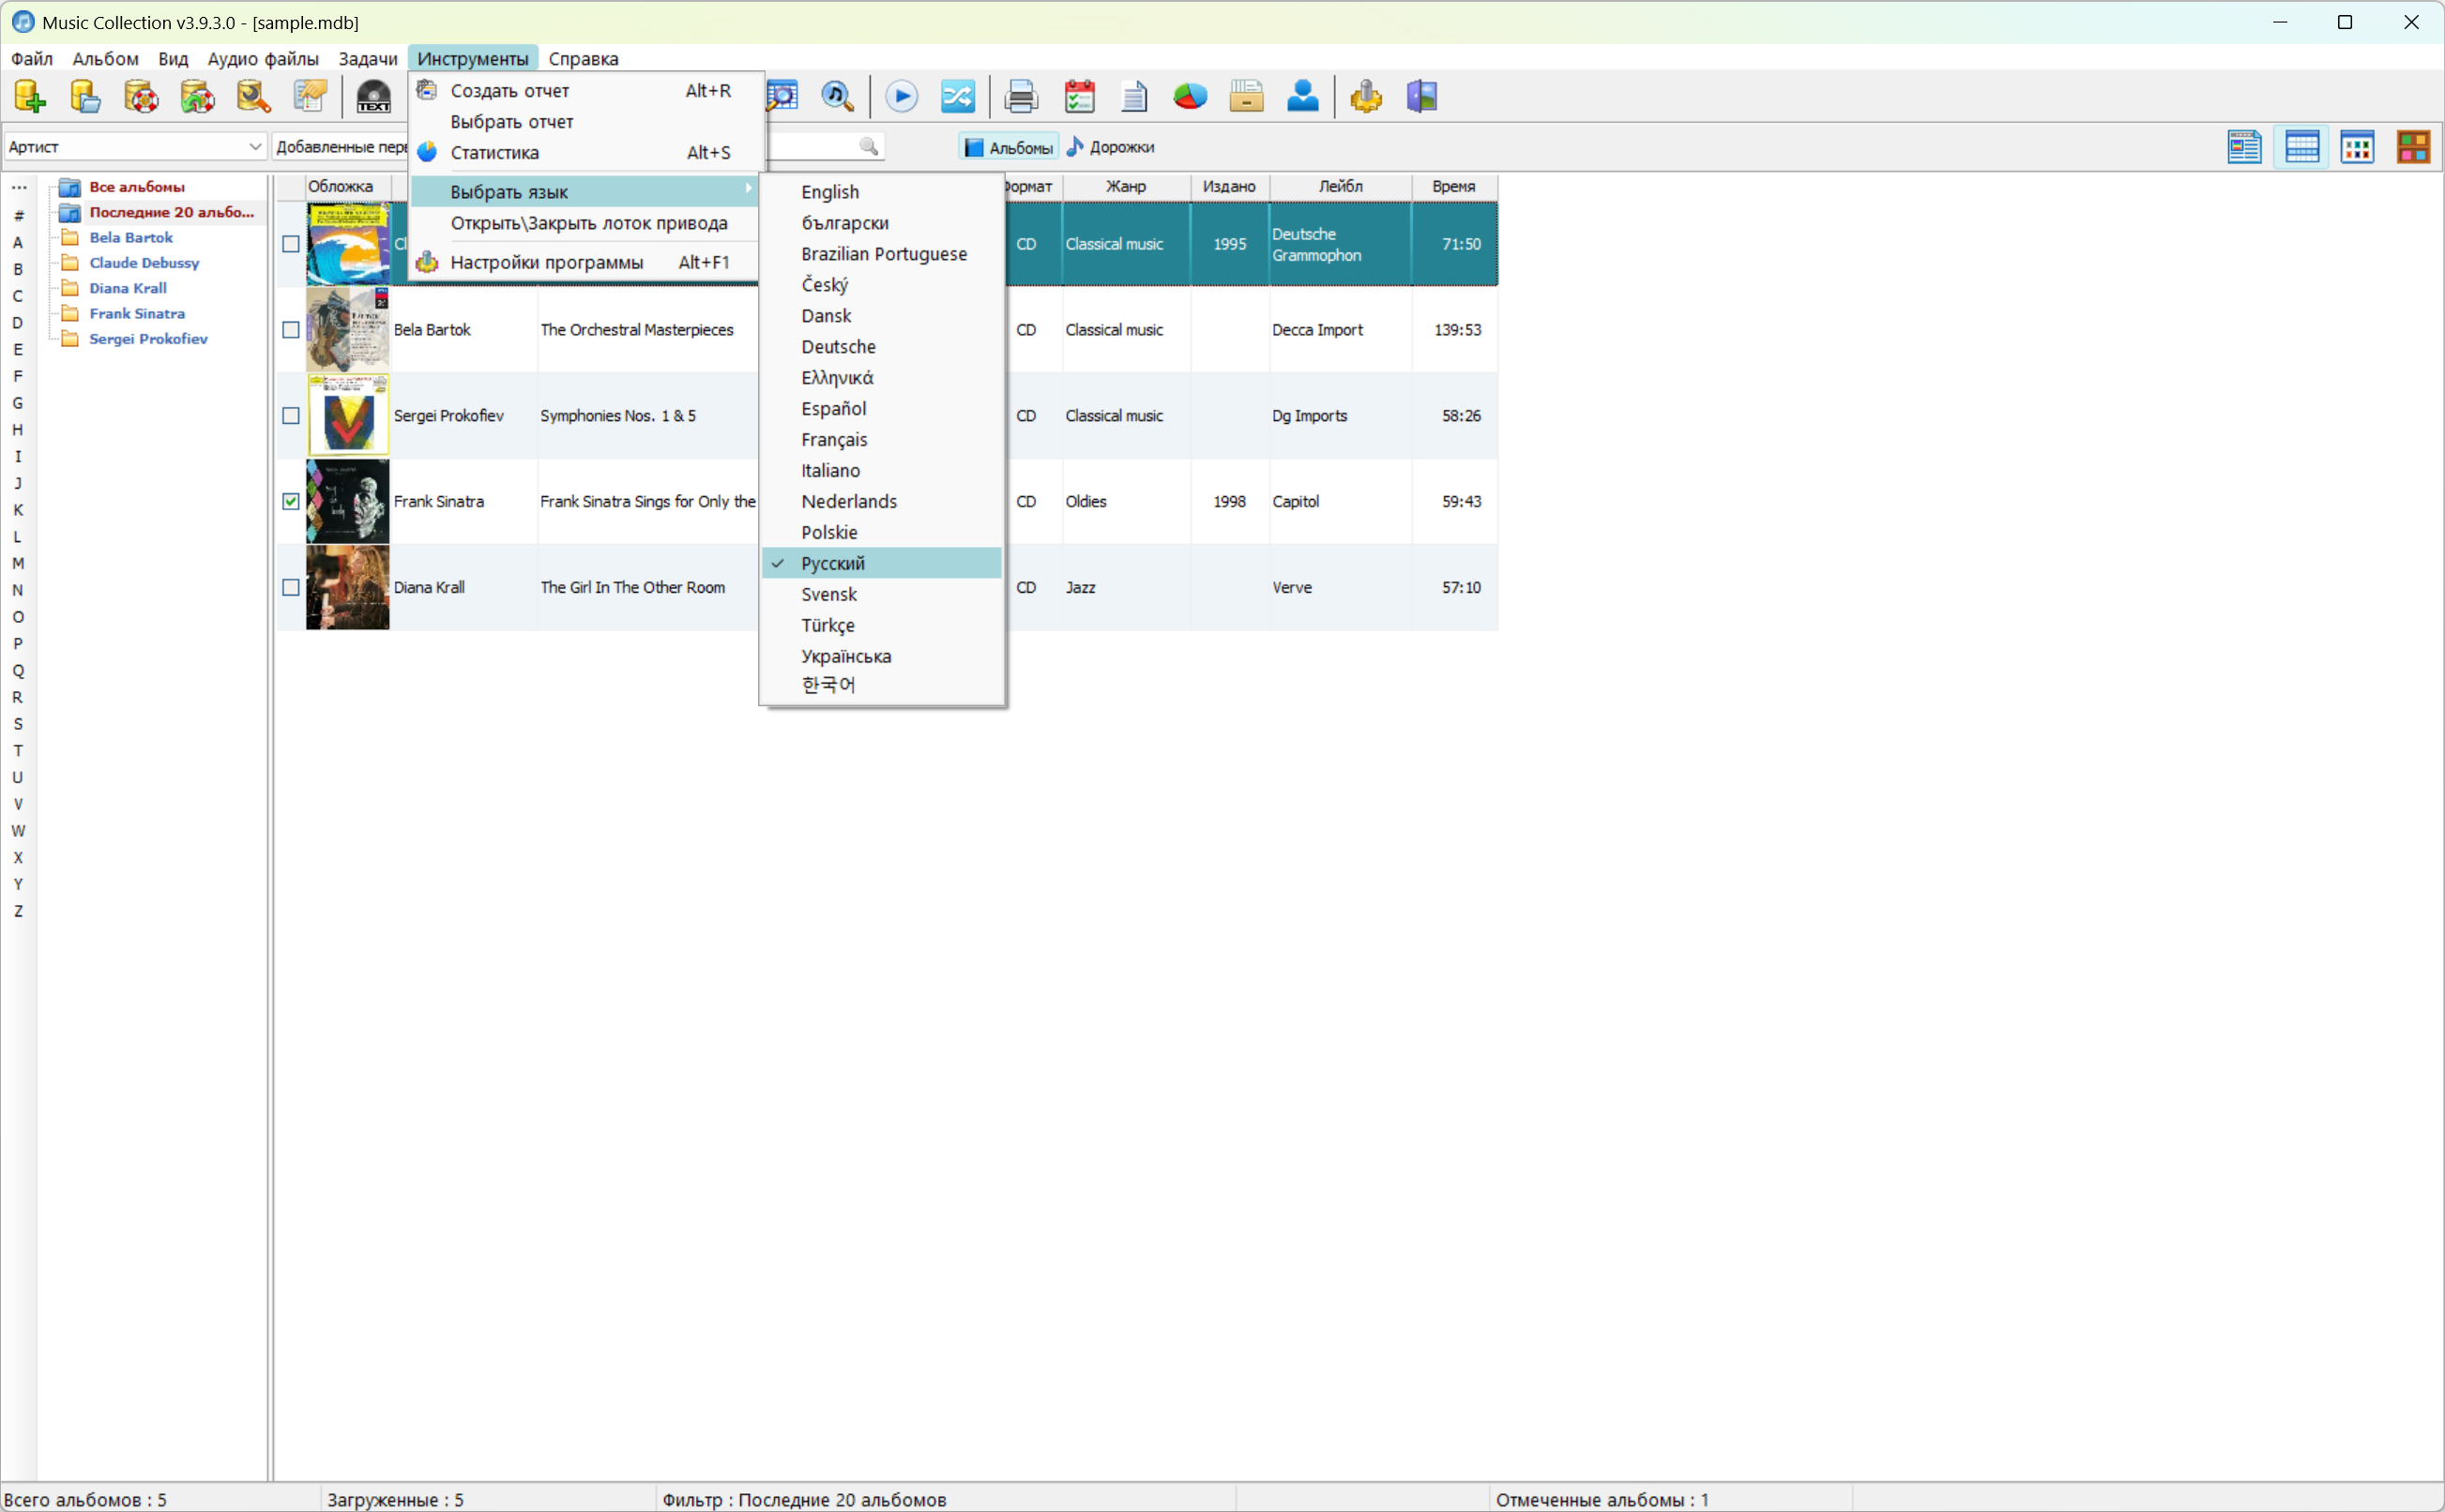Click the Альбомы button

pos(1008,147)
